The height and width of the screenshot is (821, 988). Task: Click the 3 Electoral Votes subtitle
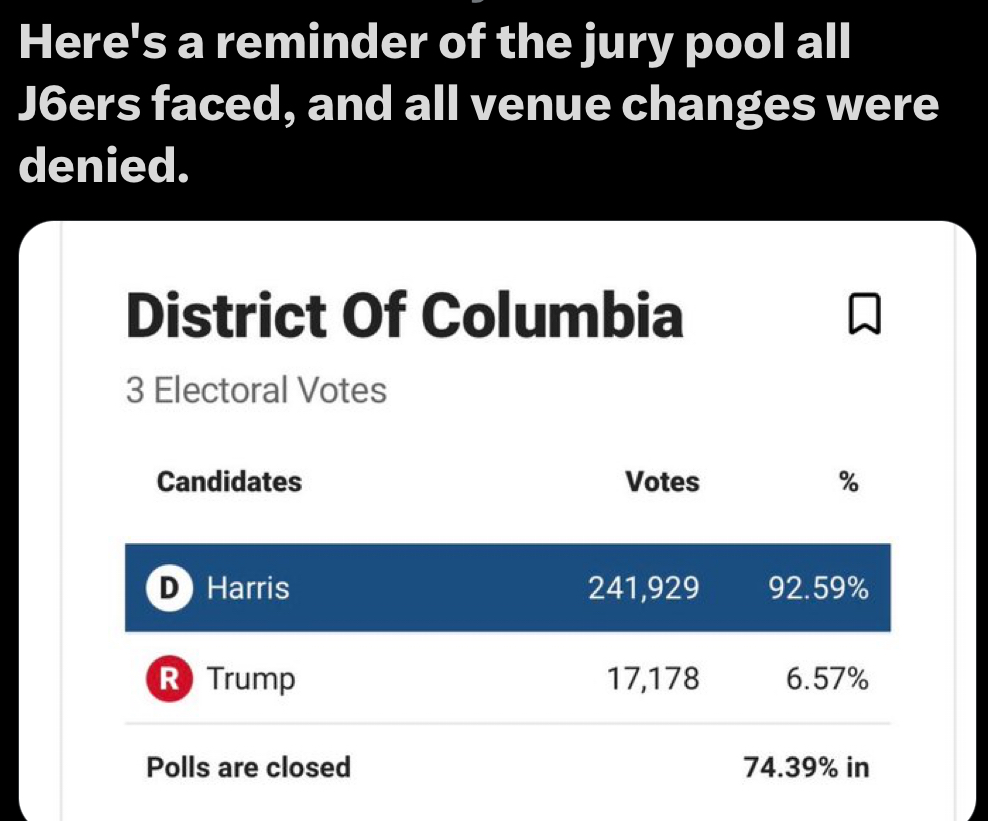pos(256,390)
